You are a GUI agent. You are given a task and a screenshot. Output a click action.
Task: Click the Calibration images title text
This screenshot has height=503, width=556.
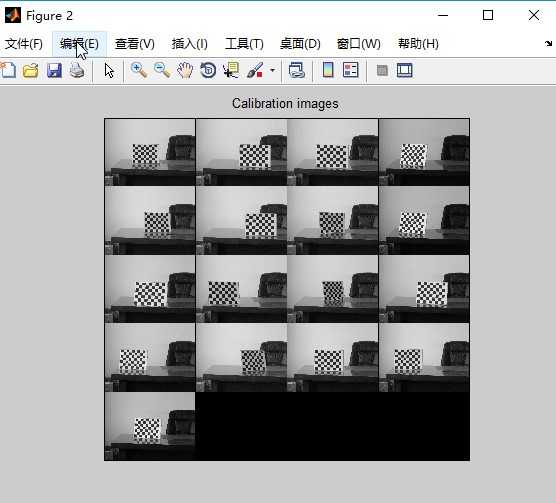[285, 104]
